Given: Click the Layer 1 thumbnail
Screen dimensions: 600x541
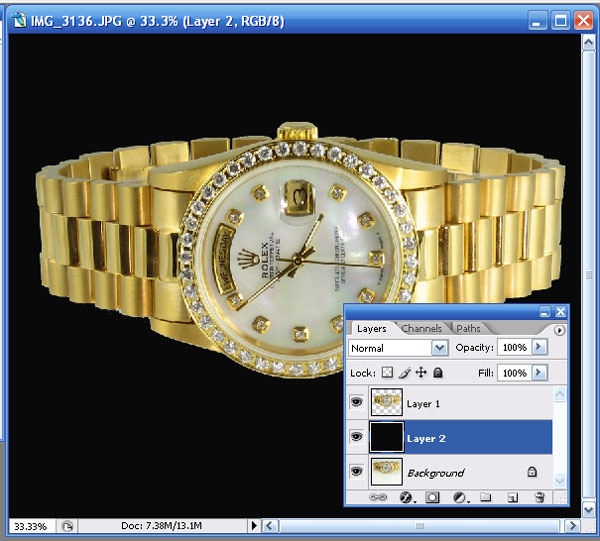Looking at the screenshot, I should (386, 402).
